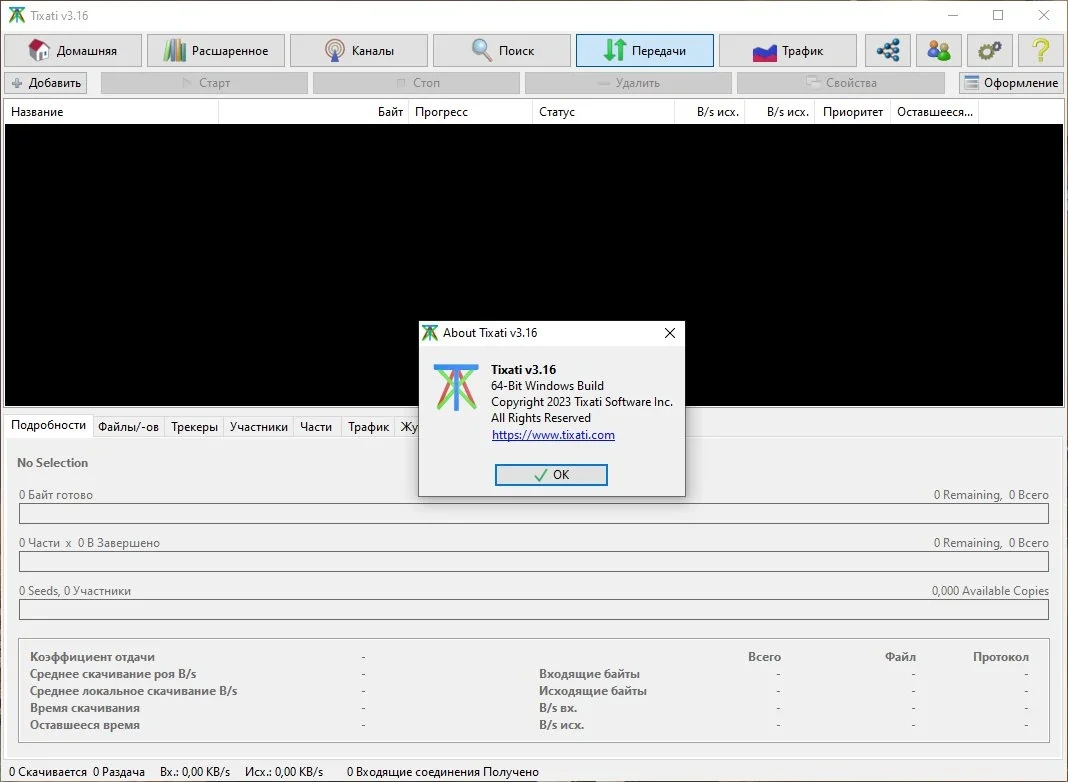Viewport: 1068px width, 782px height.
Task: Click 'Tixati v3.16' bold heading in dialog
Action: click(x=523, y=370)
